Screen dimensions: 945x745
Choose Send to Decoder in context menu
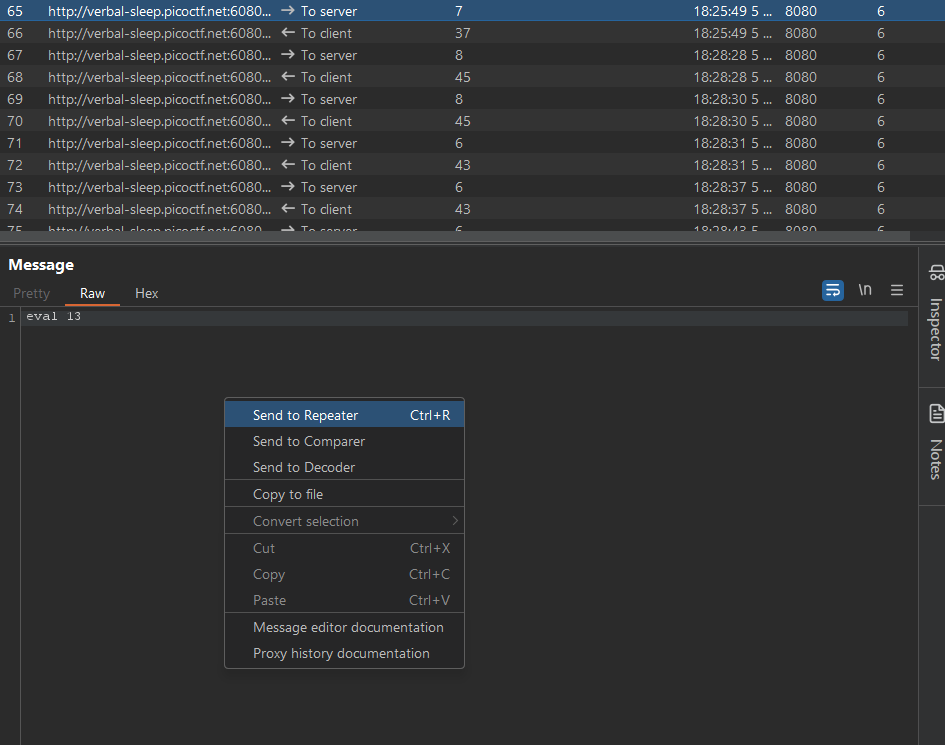[x=344, y=467]
